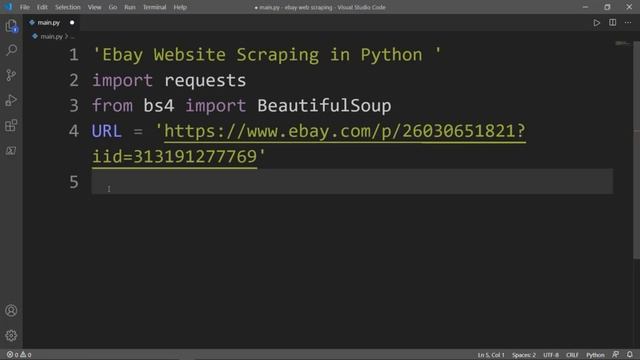Select the main.py editor tab
Viewport: 640px width, 360px height.
pyautogui.click(x=51, y=23)
